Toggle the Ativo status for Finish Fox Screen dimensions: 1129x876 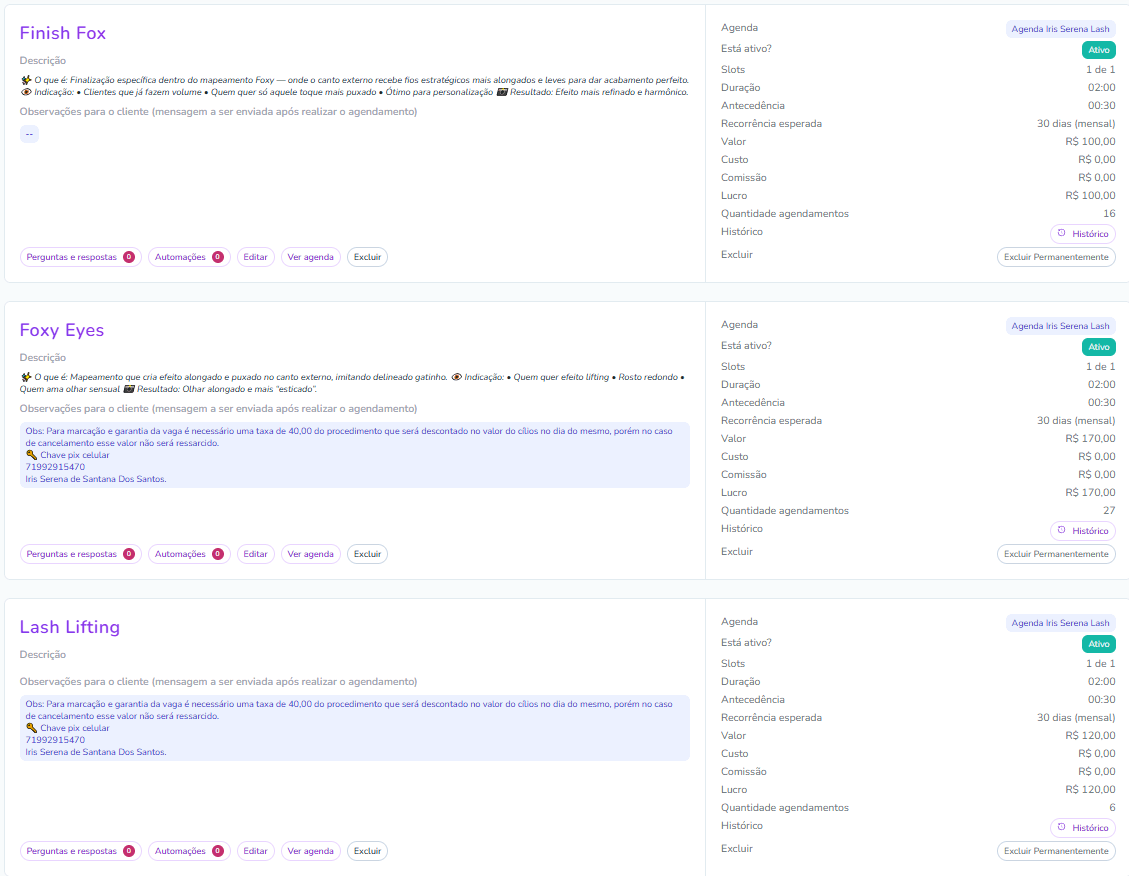point(1098,50)
